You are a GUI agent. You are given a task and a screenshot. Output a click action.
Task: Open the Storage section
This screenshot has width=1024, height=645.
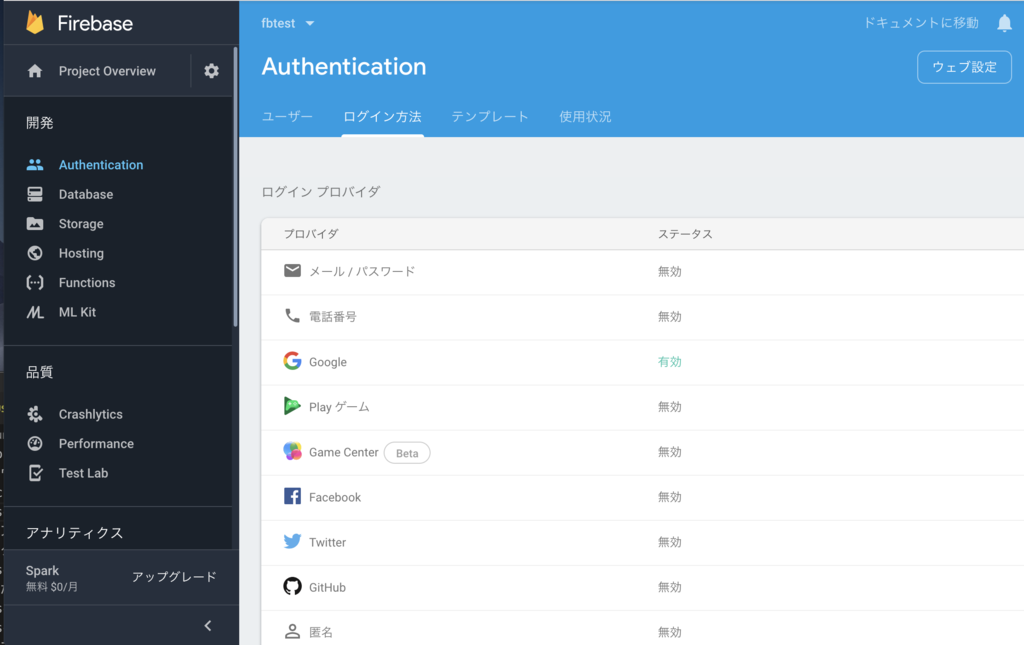[83, 223]
